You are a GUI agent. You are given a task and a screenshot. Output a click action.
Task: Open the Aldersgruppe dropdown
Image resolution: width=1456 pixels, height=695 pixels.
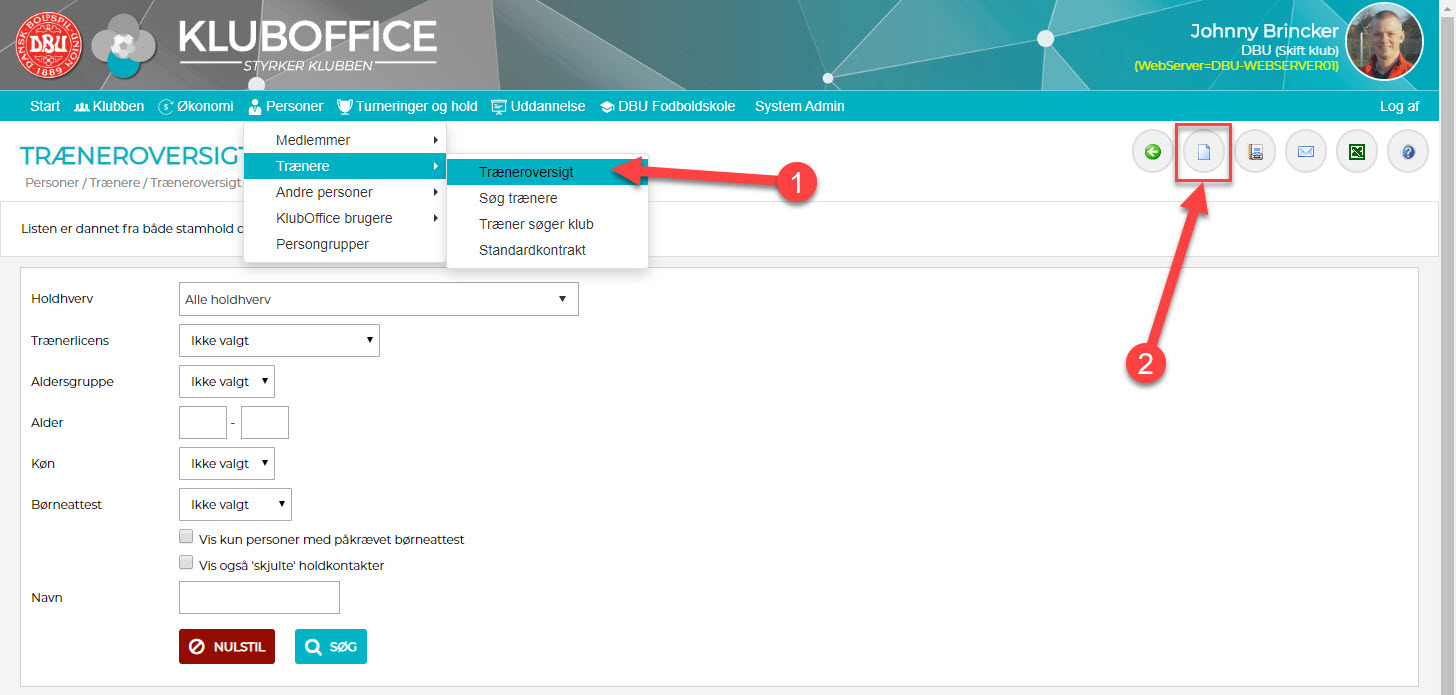click(227, 381)
